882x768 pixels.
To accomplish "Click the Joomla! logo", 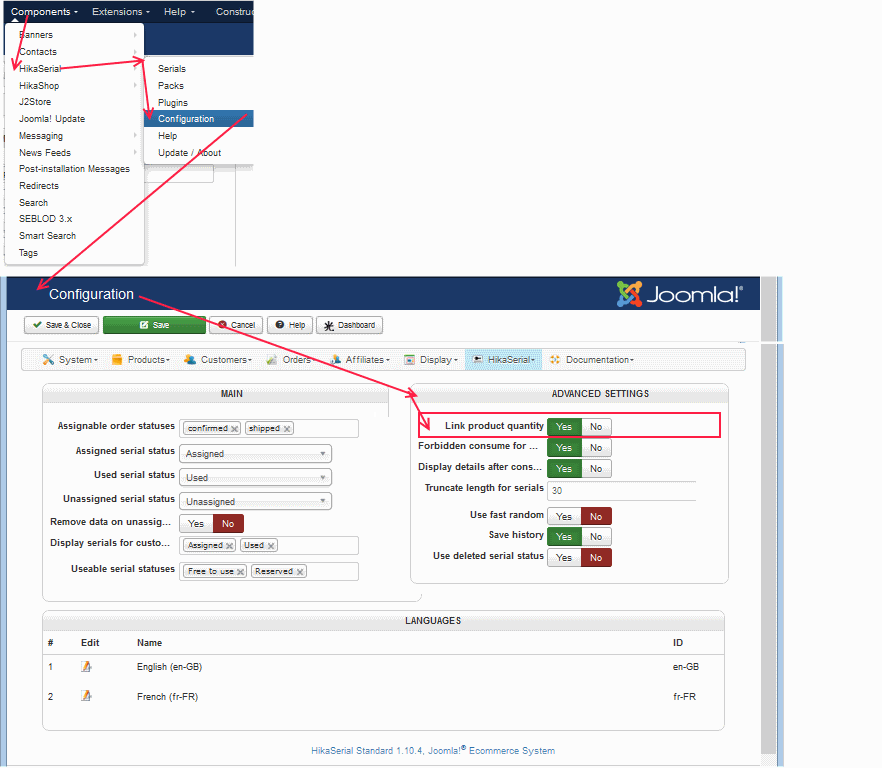I will coord(680,294).
